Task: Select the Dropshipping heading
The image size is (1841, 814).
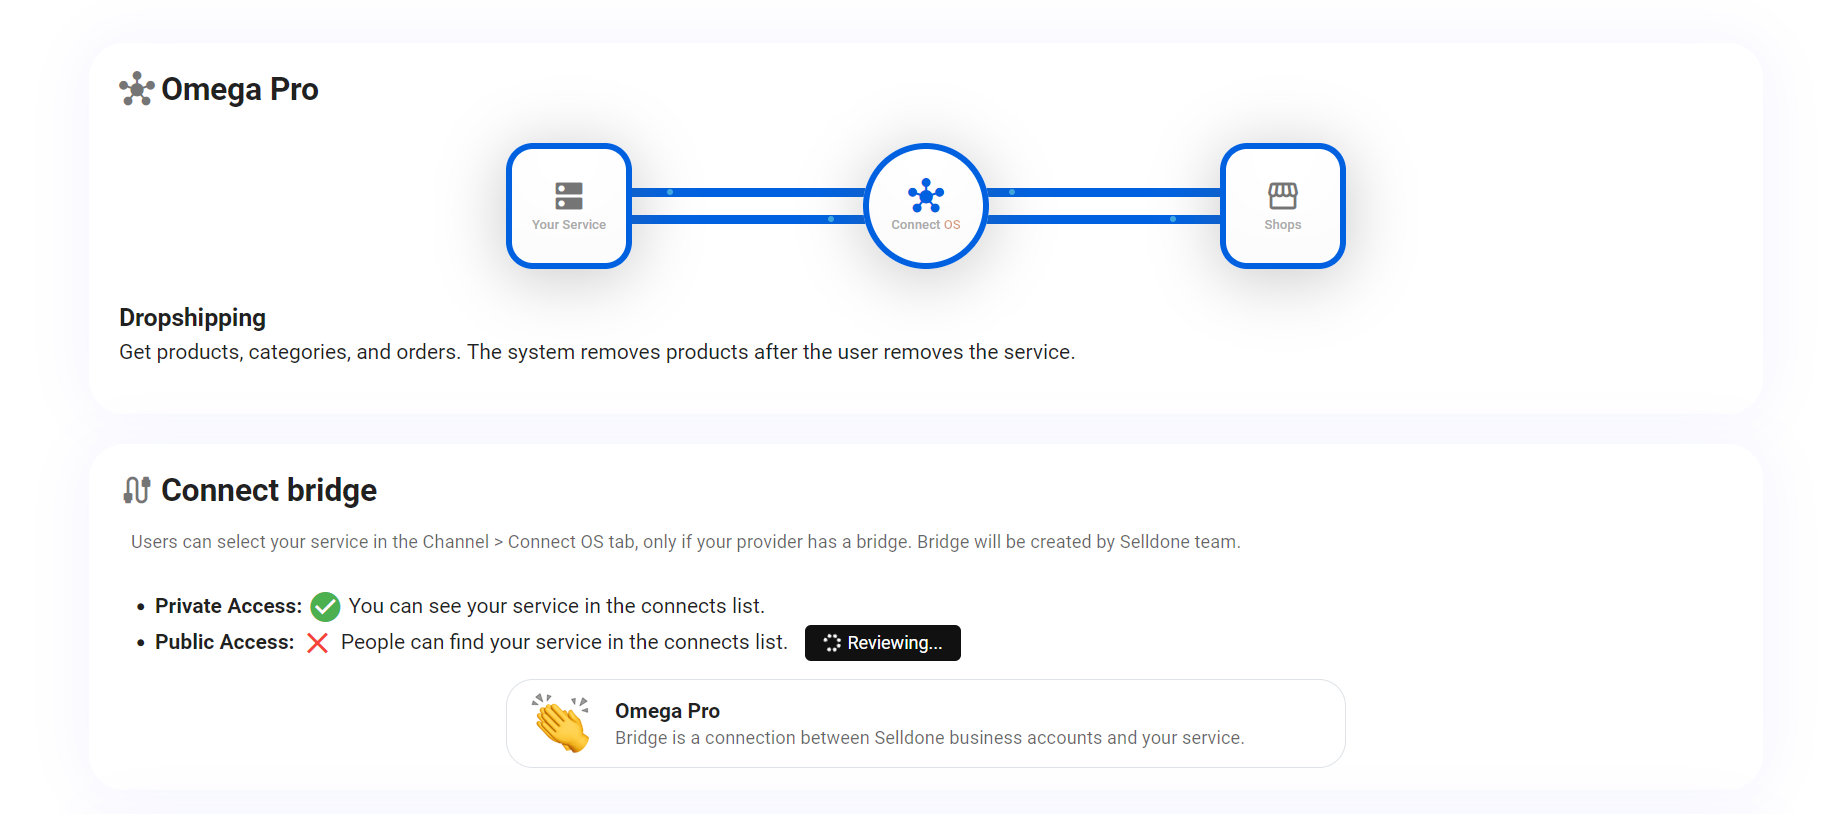Action: [x=192, y=318]
